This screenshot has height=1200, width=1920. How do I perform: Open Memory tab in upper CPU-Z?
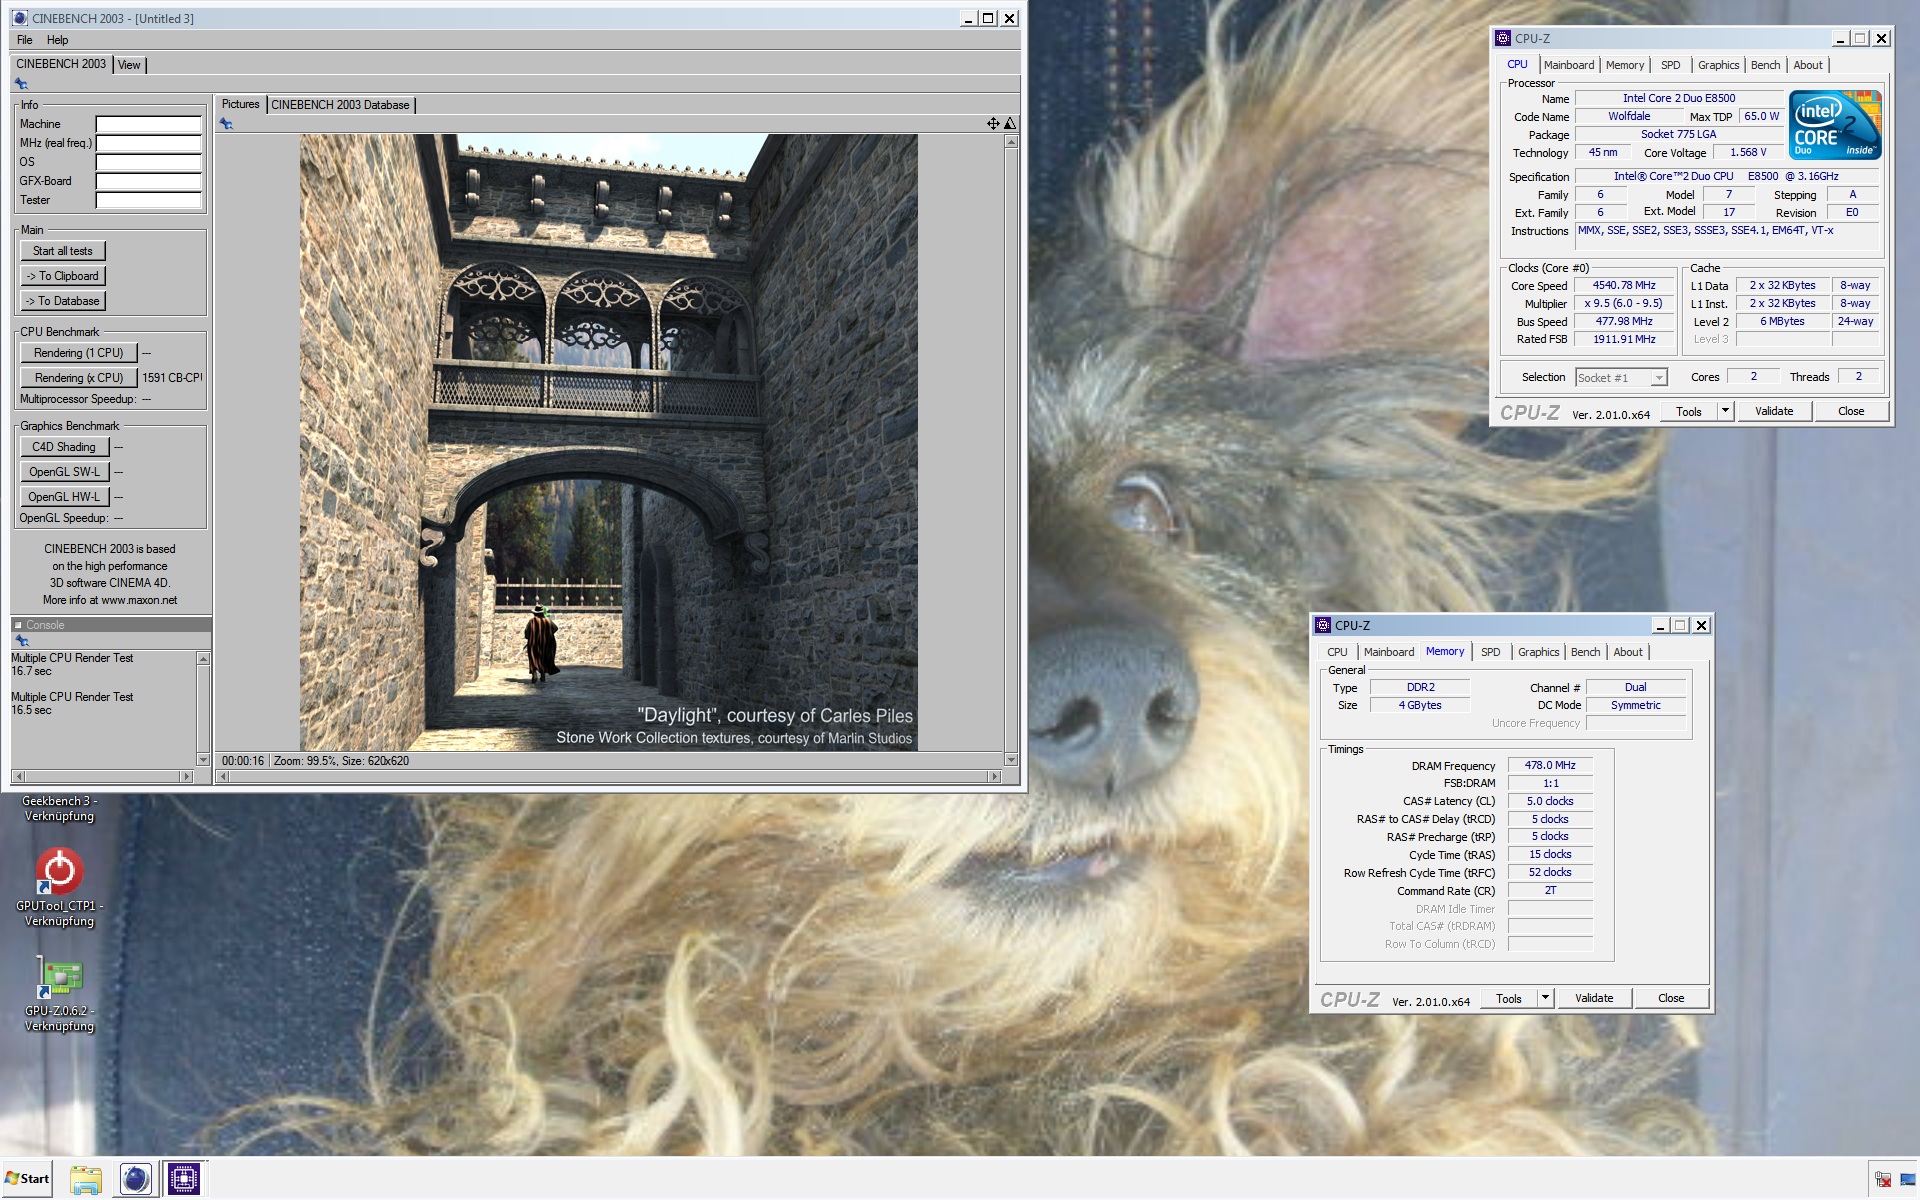tap(1625, 65)
